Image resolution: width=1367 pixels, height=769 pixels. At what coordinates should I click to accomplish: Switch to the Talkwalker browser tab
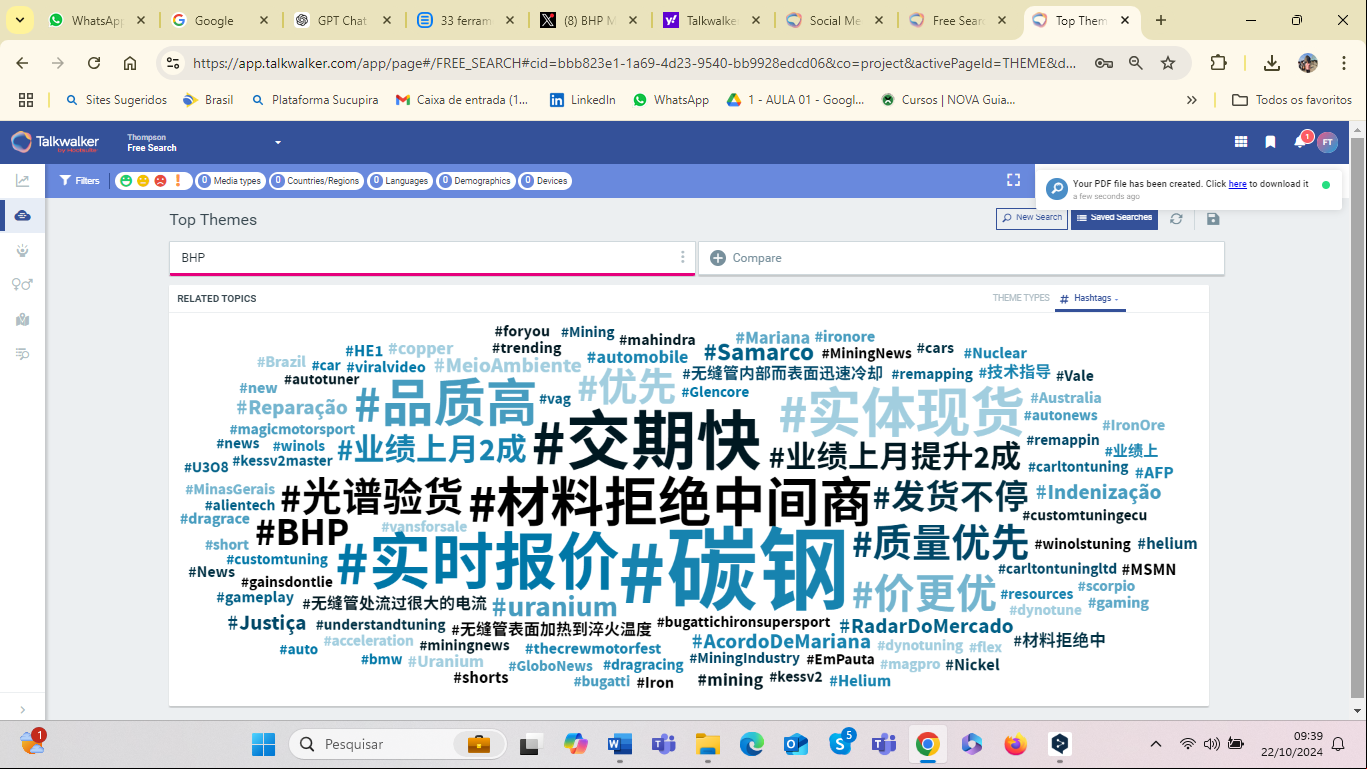(712, 20)
